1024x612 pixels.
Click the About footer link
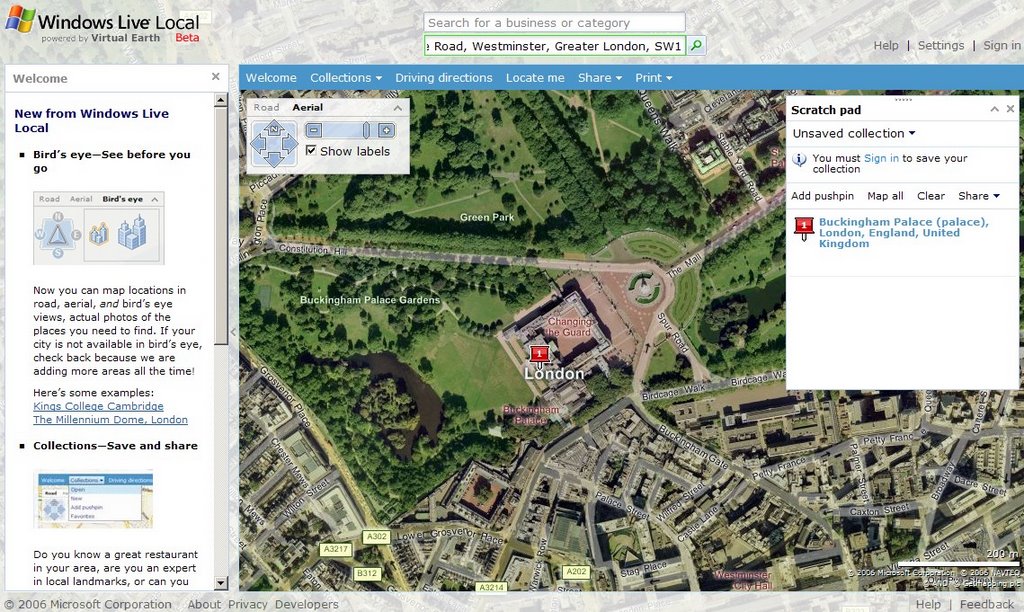[x=204, y=604]
